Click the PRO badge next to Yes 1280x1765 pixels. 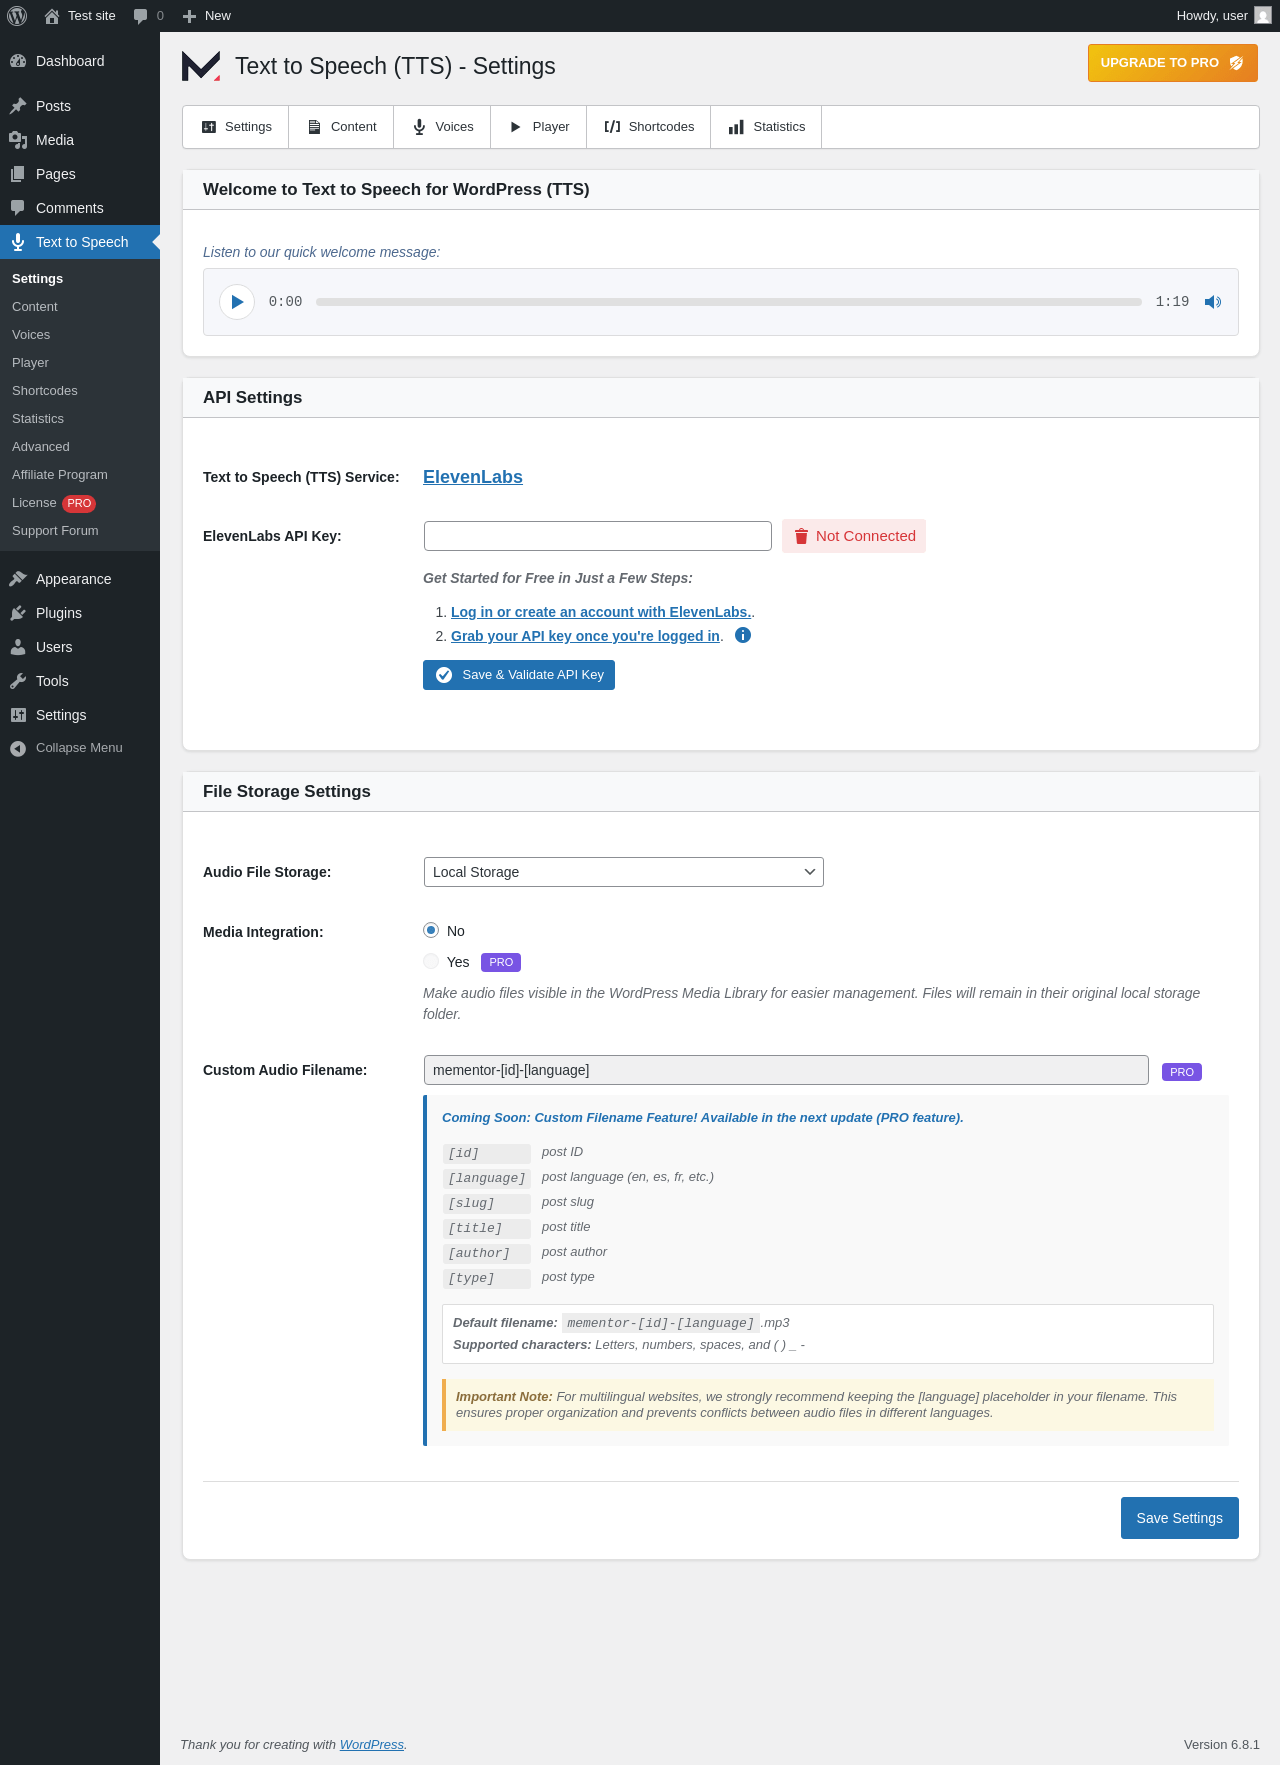coord(501,962)
